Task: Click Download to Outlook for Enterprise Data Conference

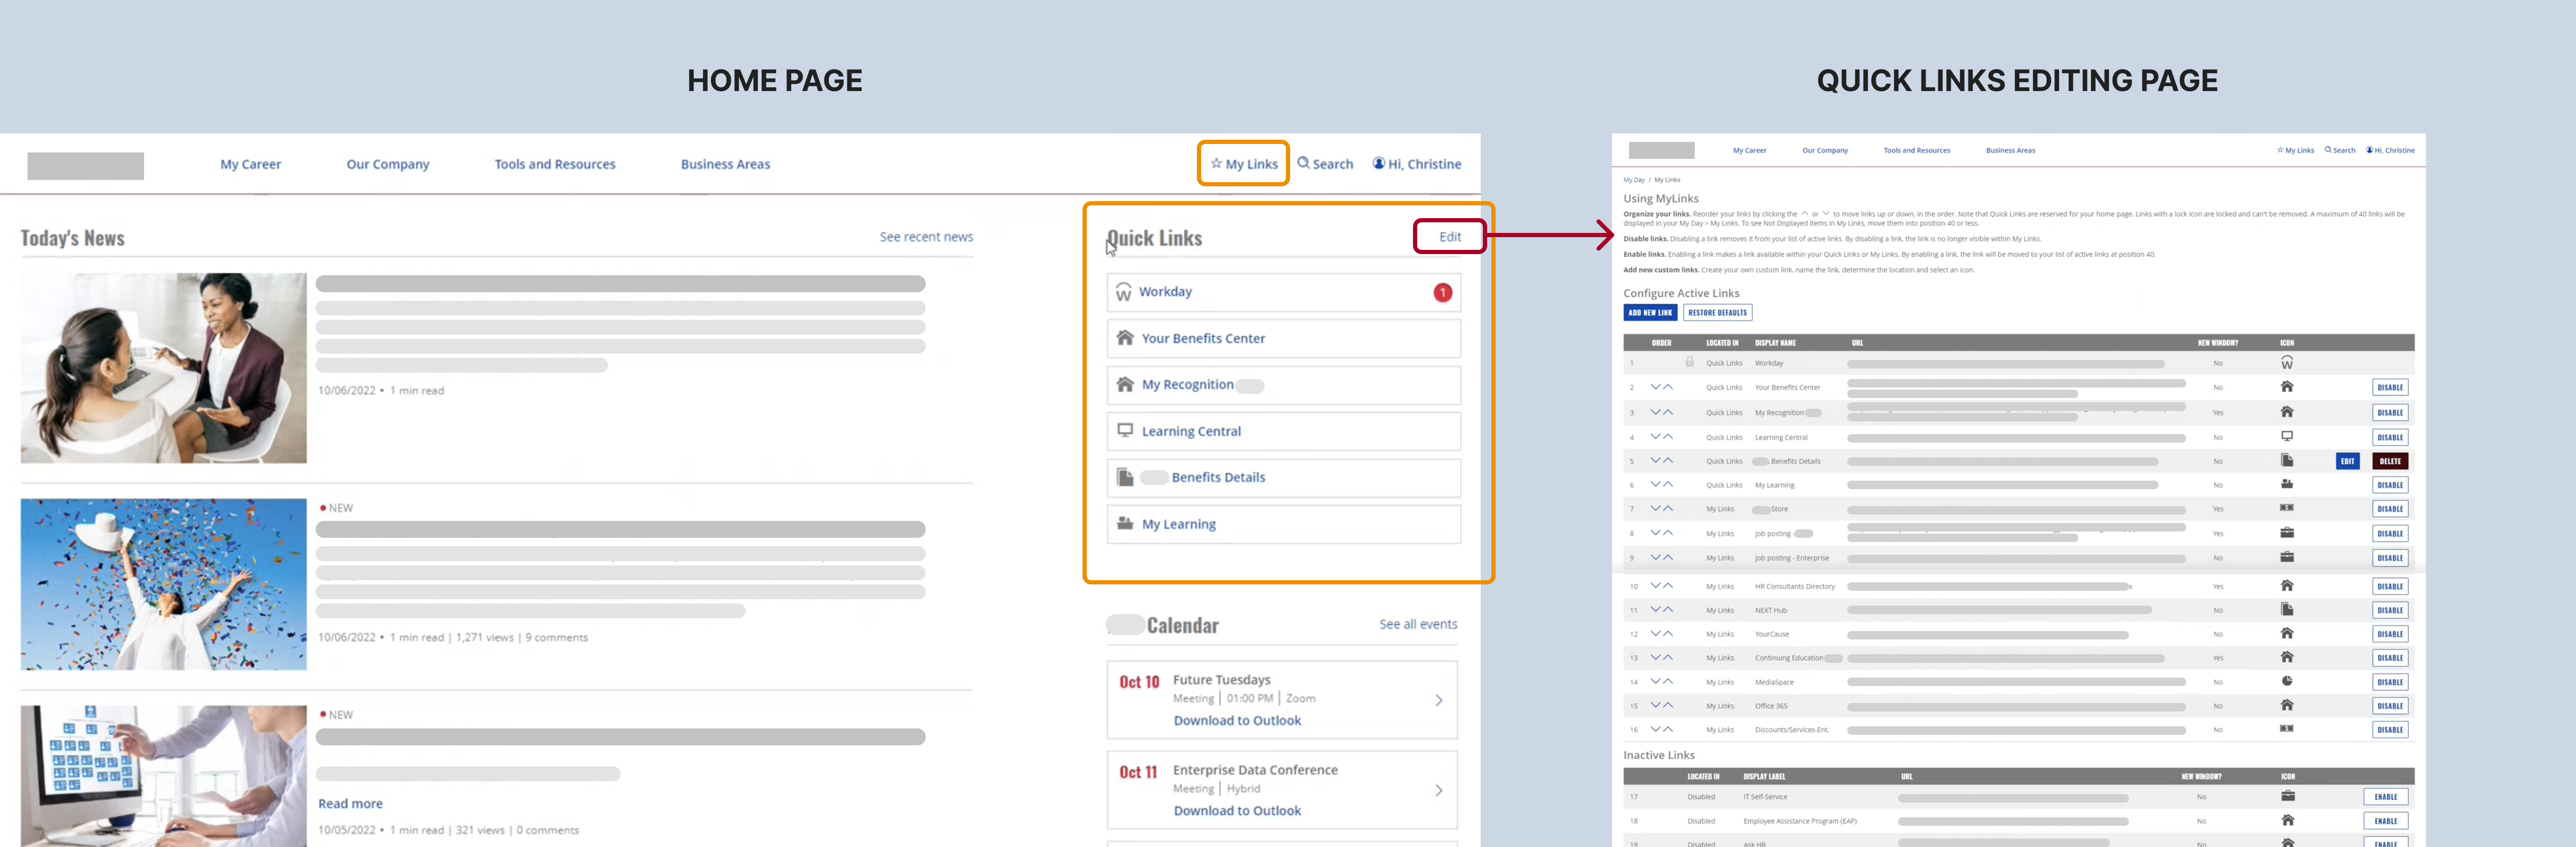Action: [1237, 810]
